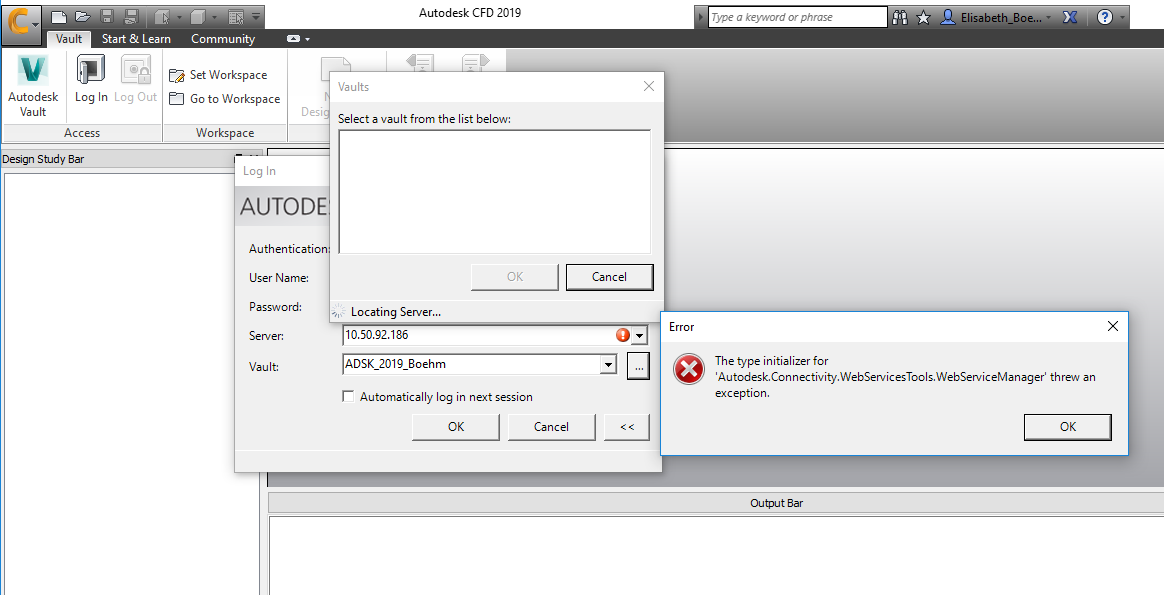This screenshot has height=595, width=1164.
Task: Switch to the Start & Learn tab
Action: [136, 39]
